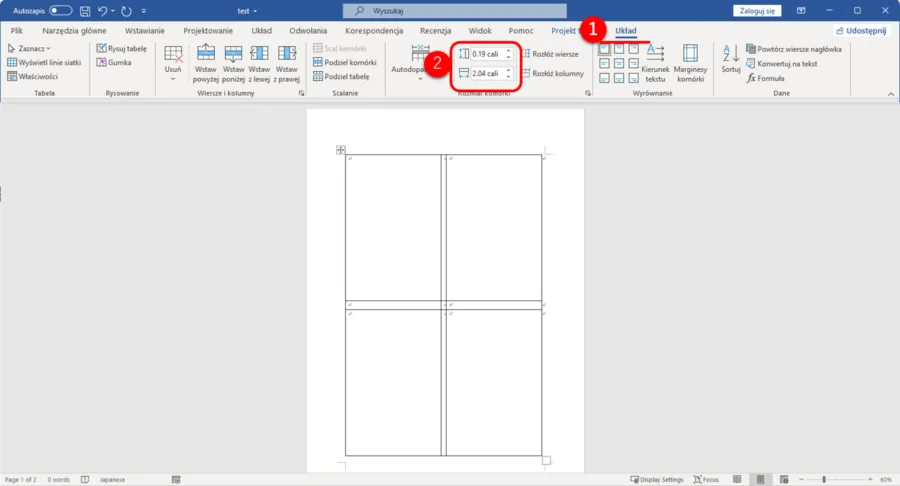
Task: Toggle Wyświetl linie siatki gridlines
Action: pos(44,62)
